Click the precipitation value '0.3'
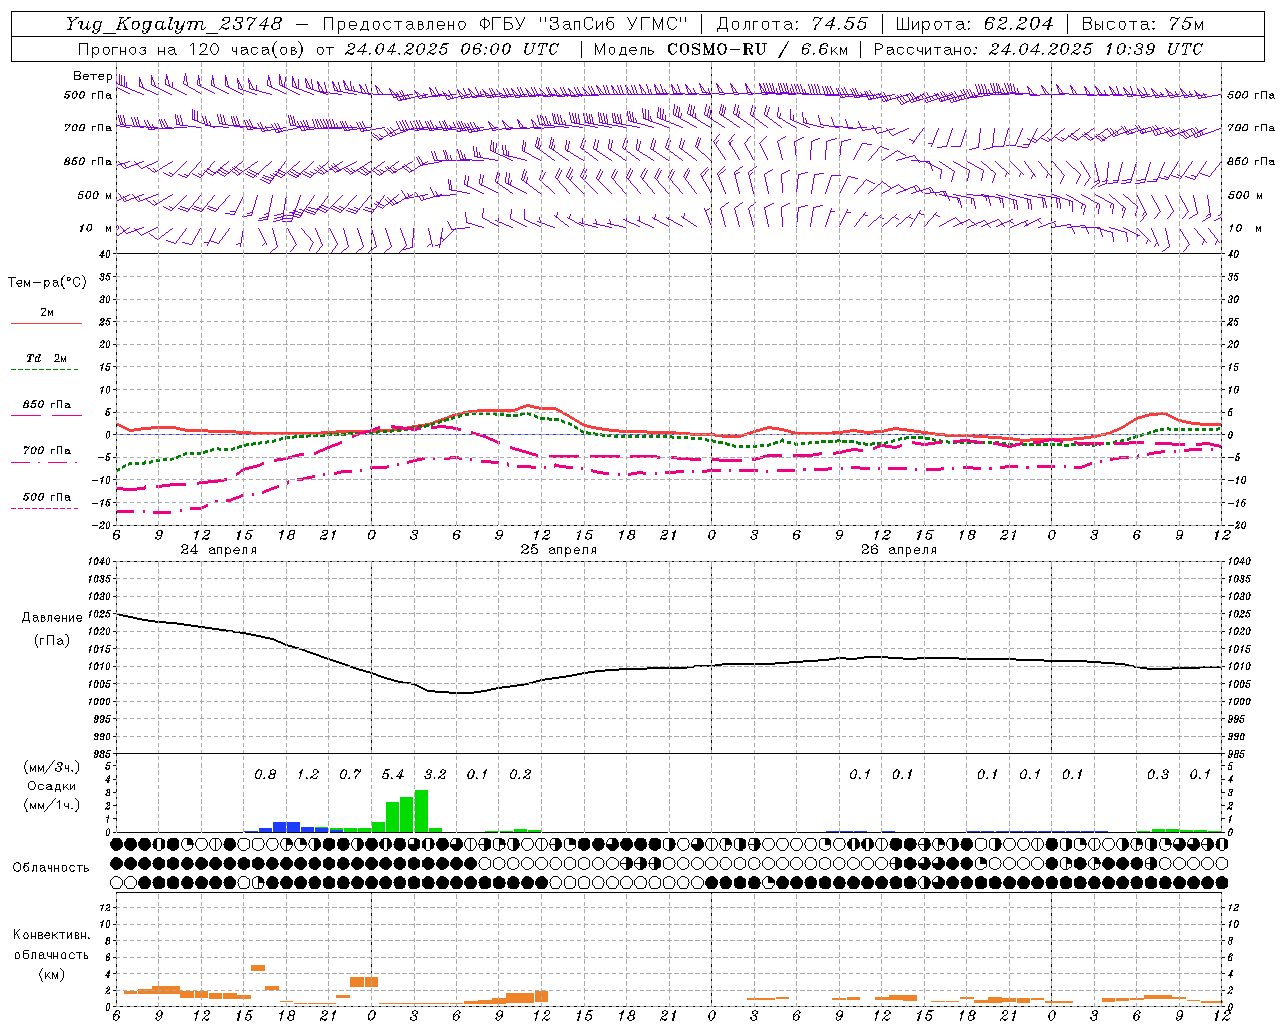The width and height of the screenshot is (1280, 1024). (1158, 775)
